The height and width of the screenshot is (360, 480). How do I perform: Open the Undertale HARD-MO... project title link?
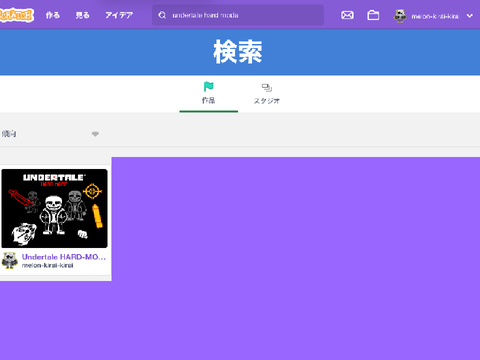pyautogui.click(x=64, y=257)
